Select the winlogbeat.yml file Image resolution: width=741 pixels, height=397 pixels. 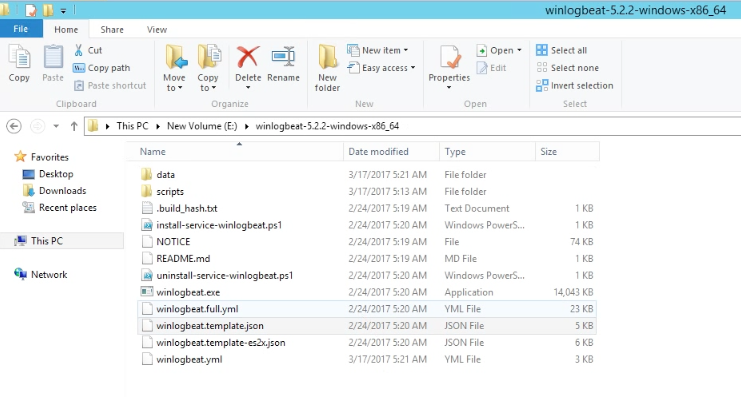pyautogui.click(x=367, y=359)
